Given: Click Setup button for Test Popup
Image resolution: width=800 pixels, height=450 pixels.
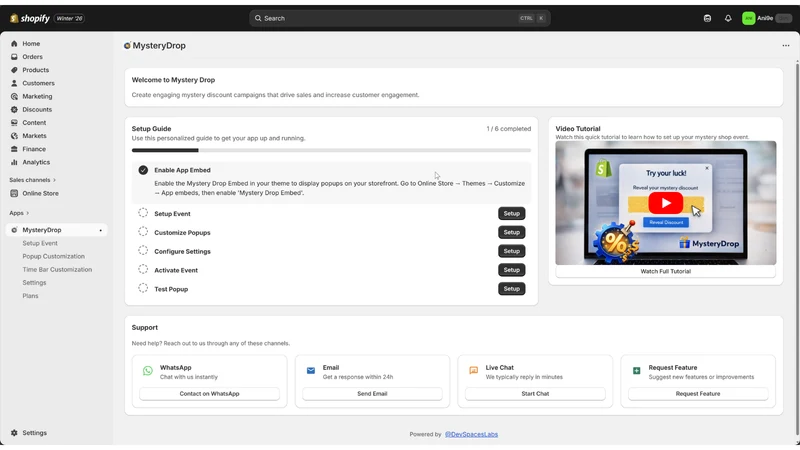Looking at the screenshot, I should (x=511, y=289).
